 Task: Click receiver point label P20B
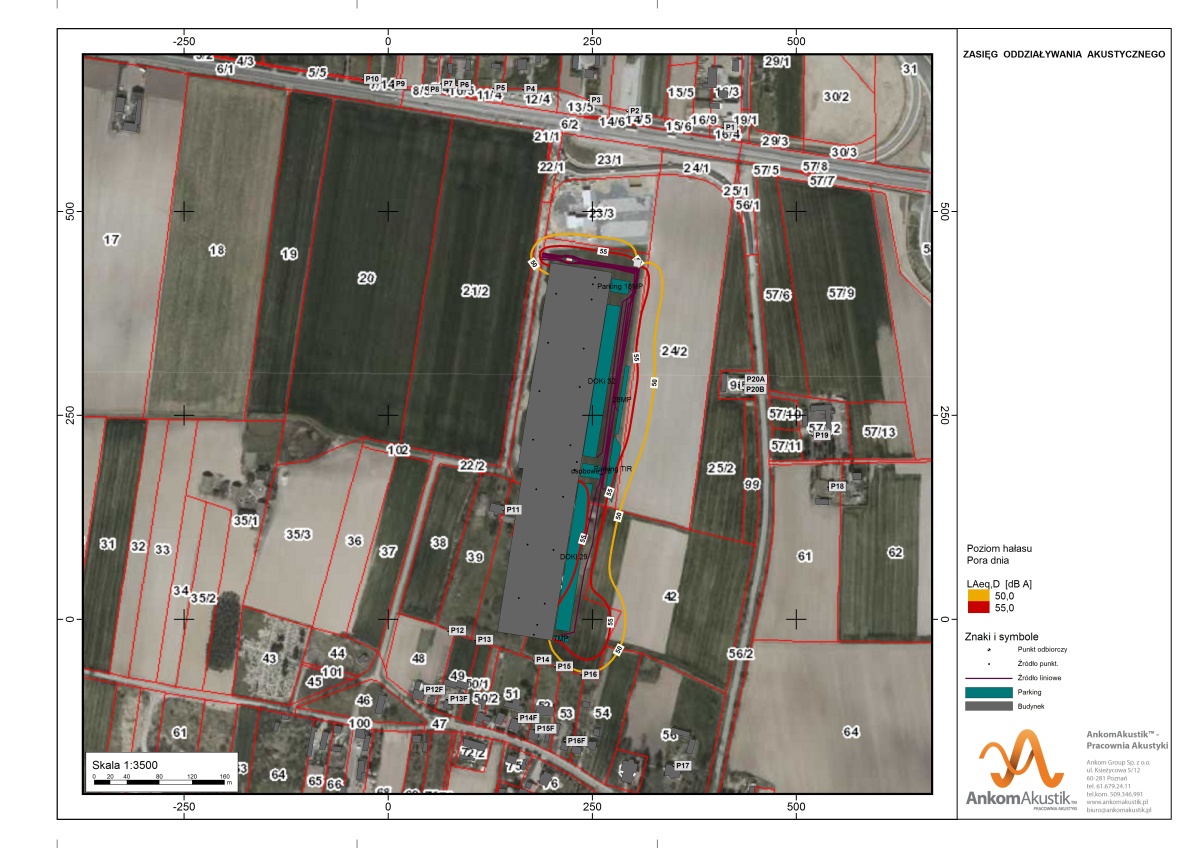755,389
